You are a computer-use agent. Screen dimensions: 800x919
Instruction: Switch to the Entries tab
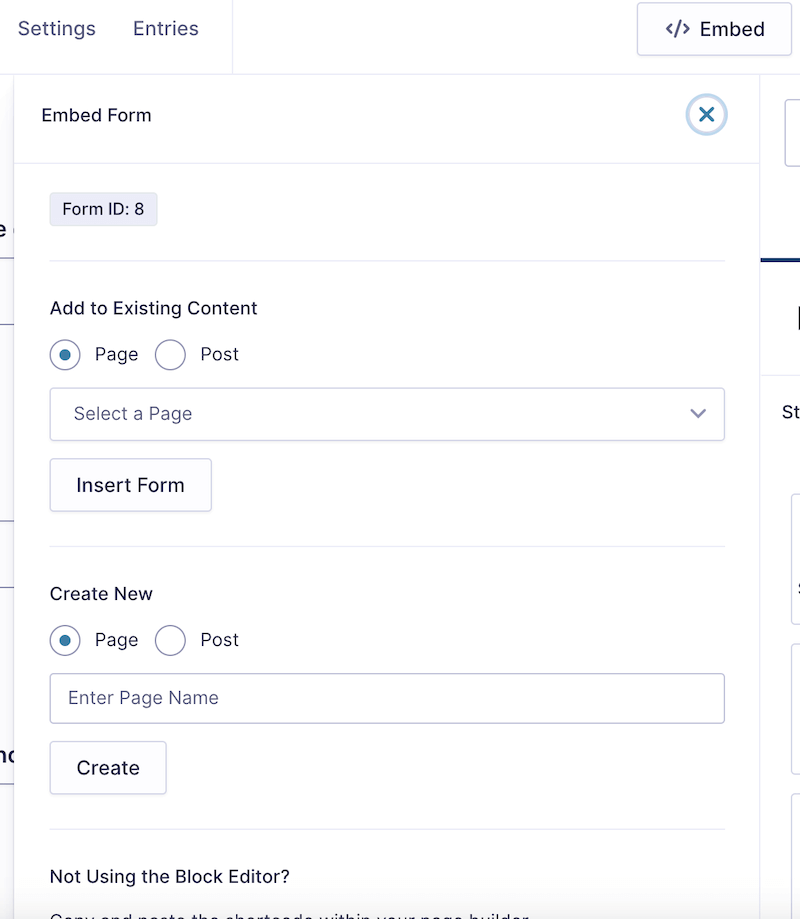tap(166, 28)
